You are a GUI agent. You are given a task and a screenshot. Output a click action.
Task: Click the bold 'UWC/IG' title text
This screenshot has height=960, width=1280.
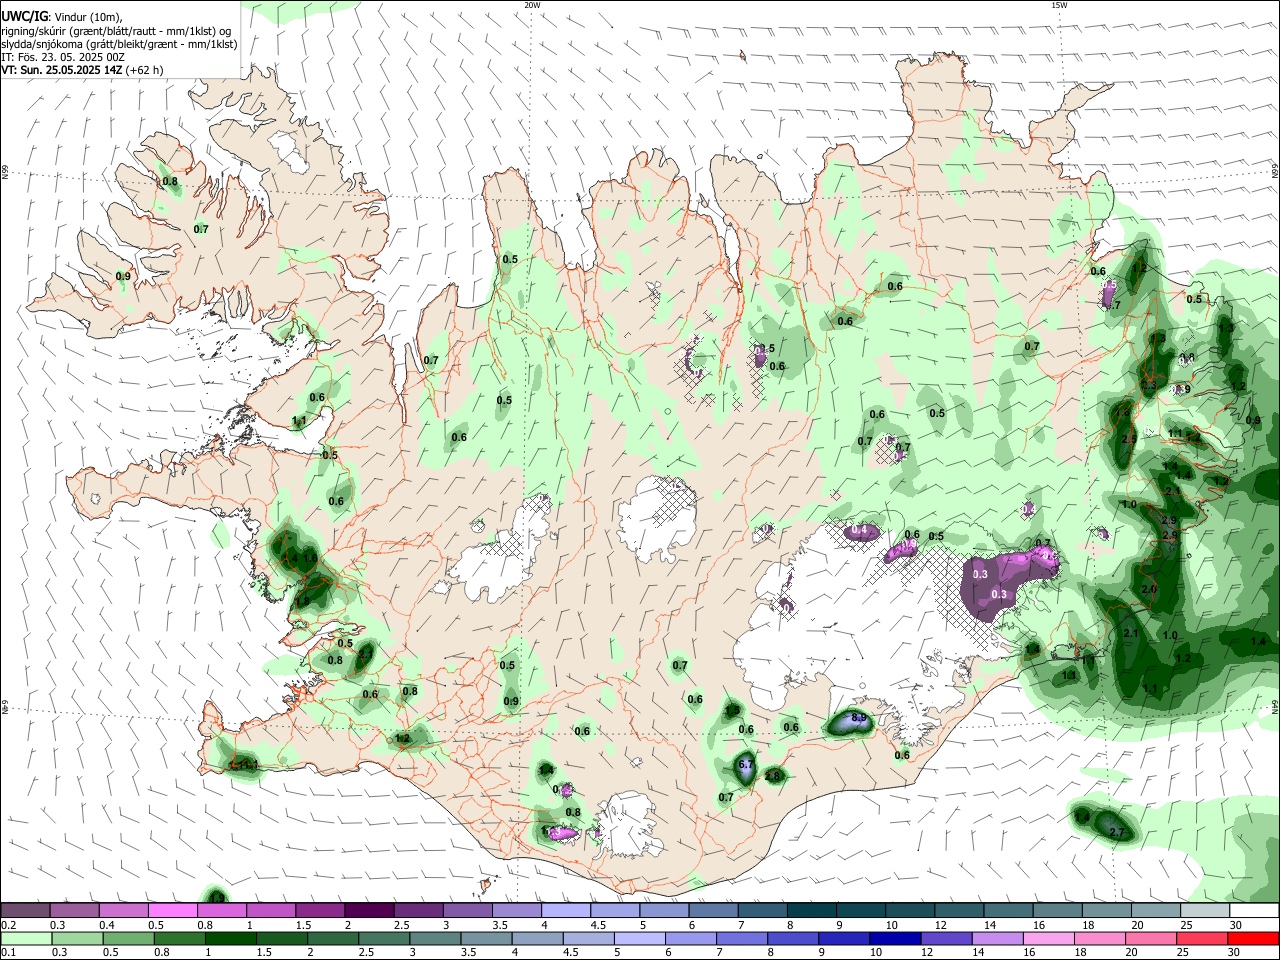25,17
